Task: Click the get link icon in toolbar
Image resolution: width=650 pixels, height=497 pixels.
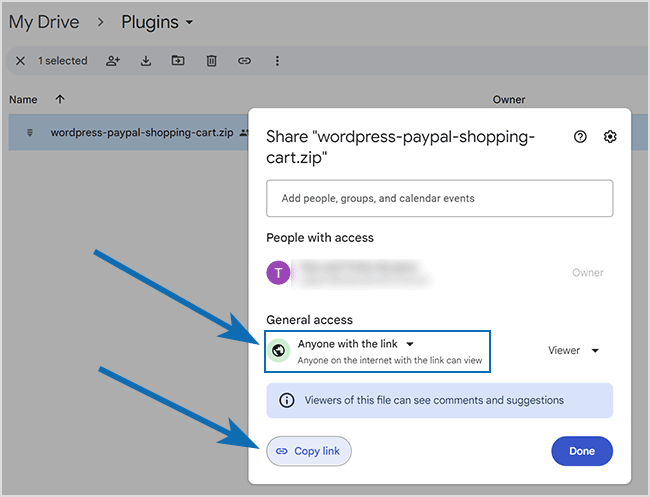Action: [x=244, y=61]
